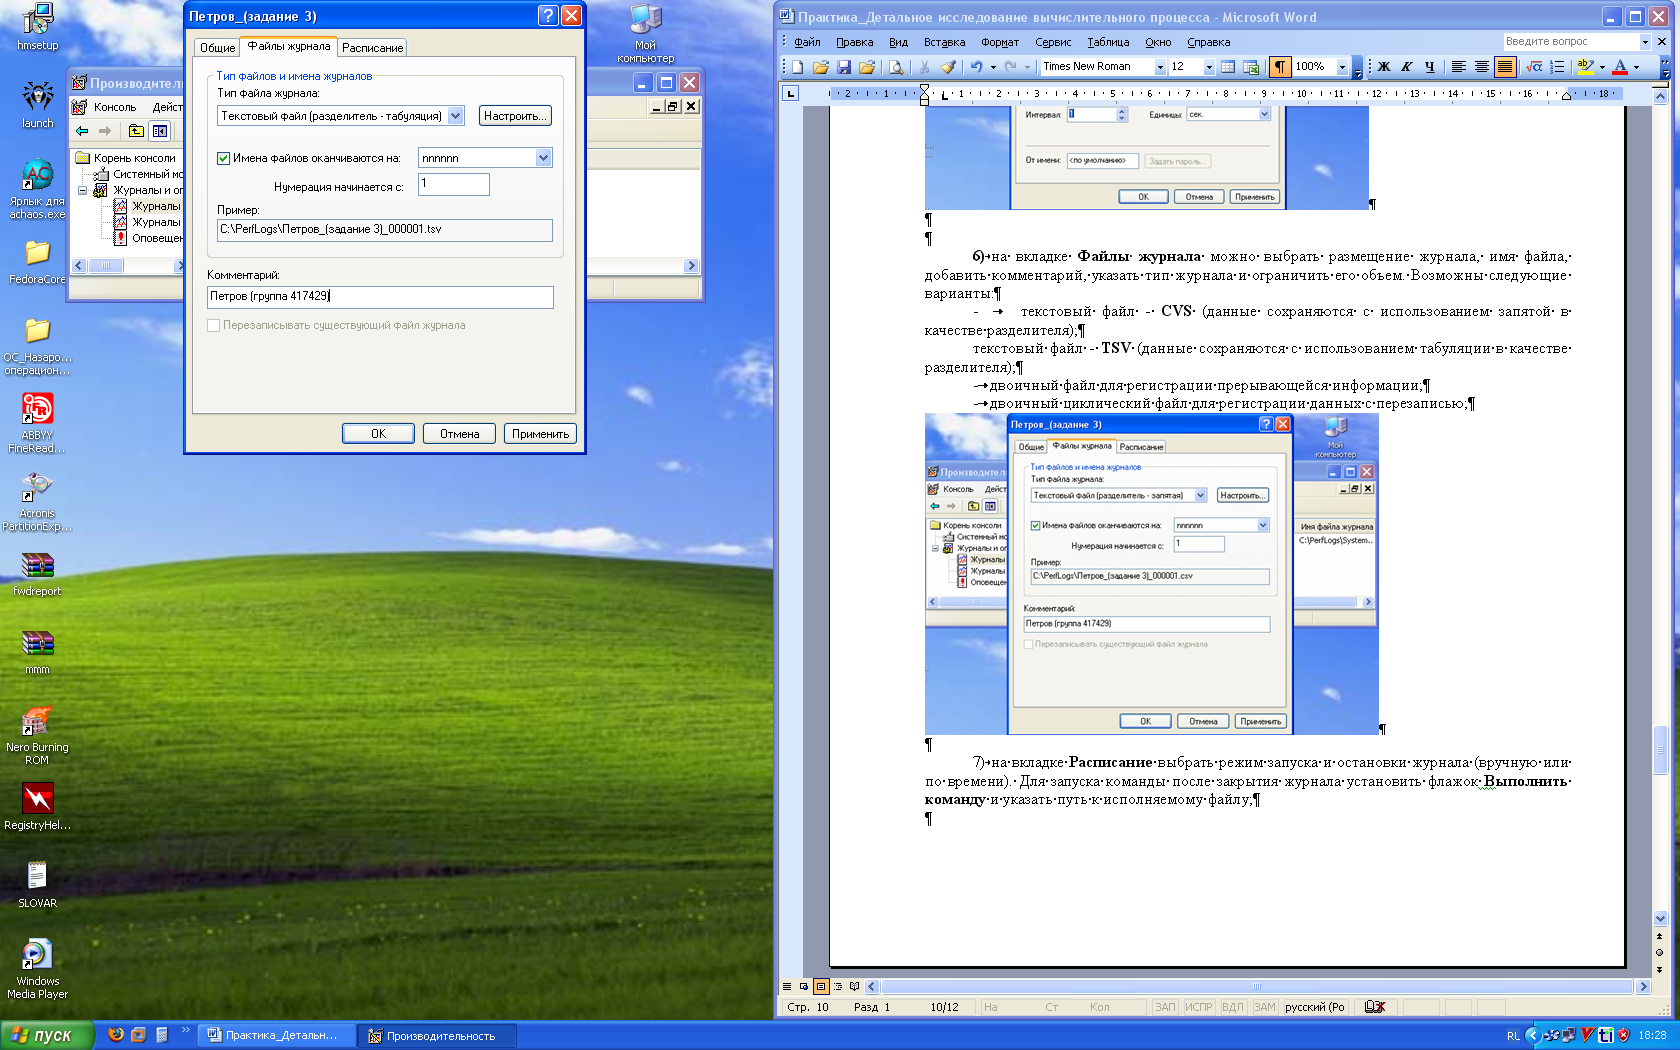
Task: Open the nnnnnn file name suffix dropdown
Action: (x=543, y=158)
